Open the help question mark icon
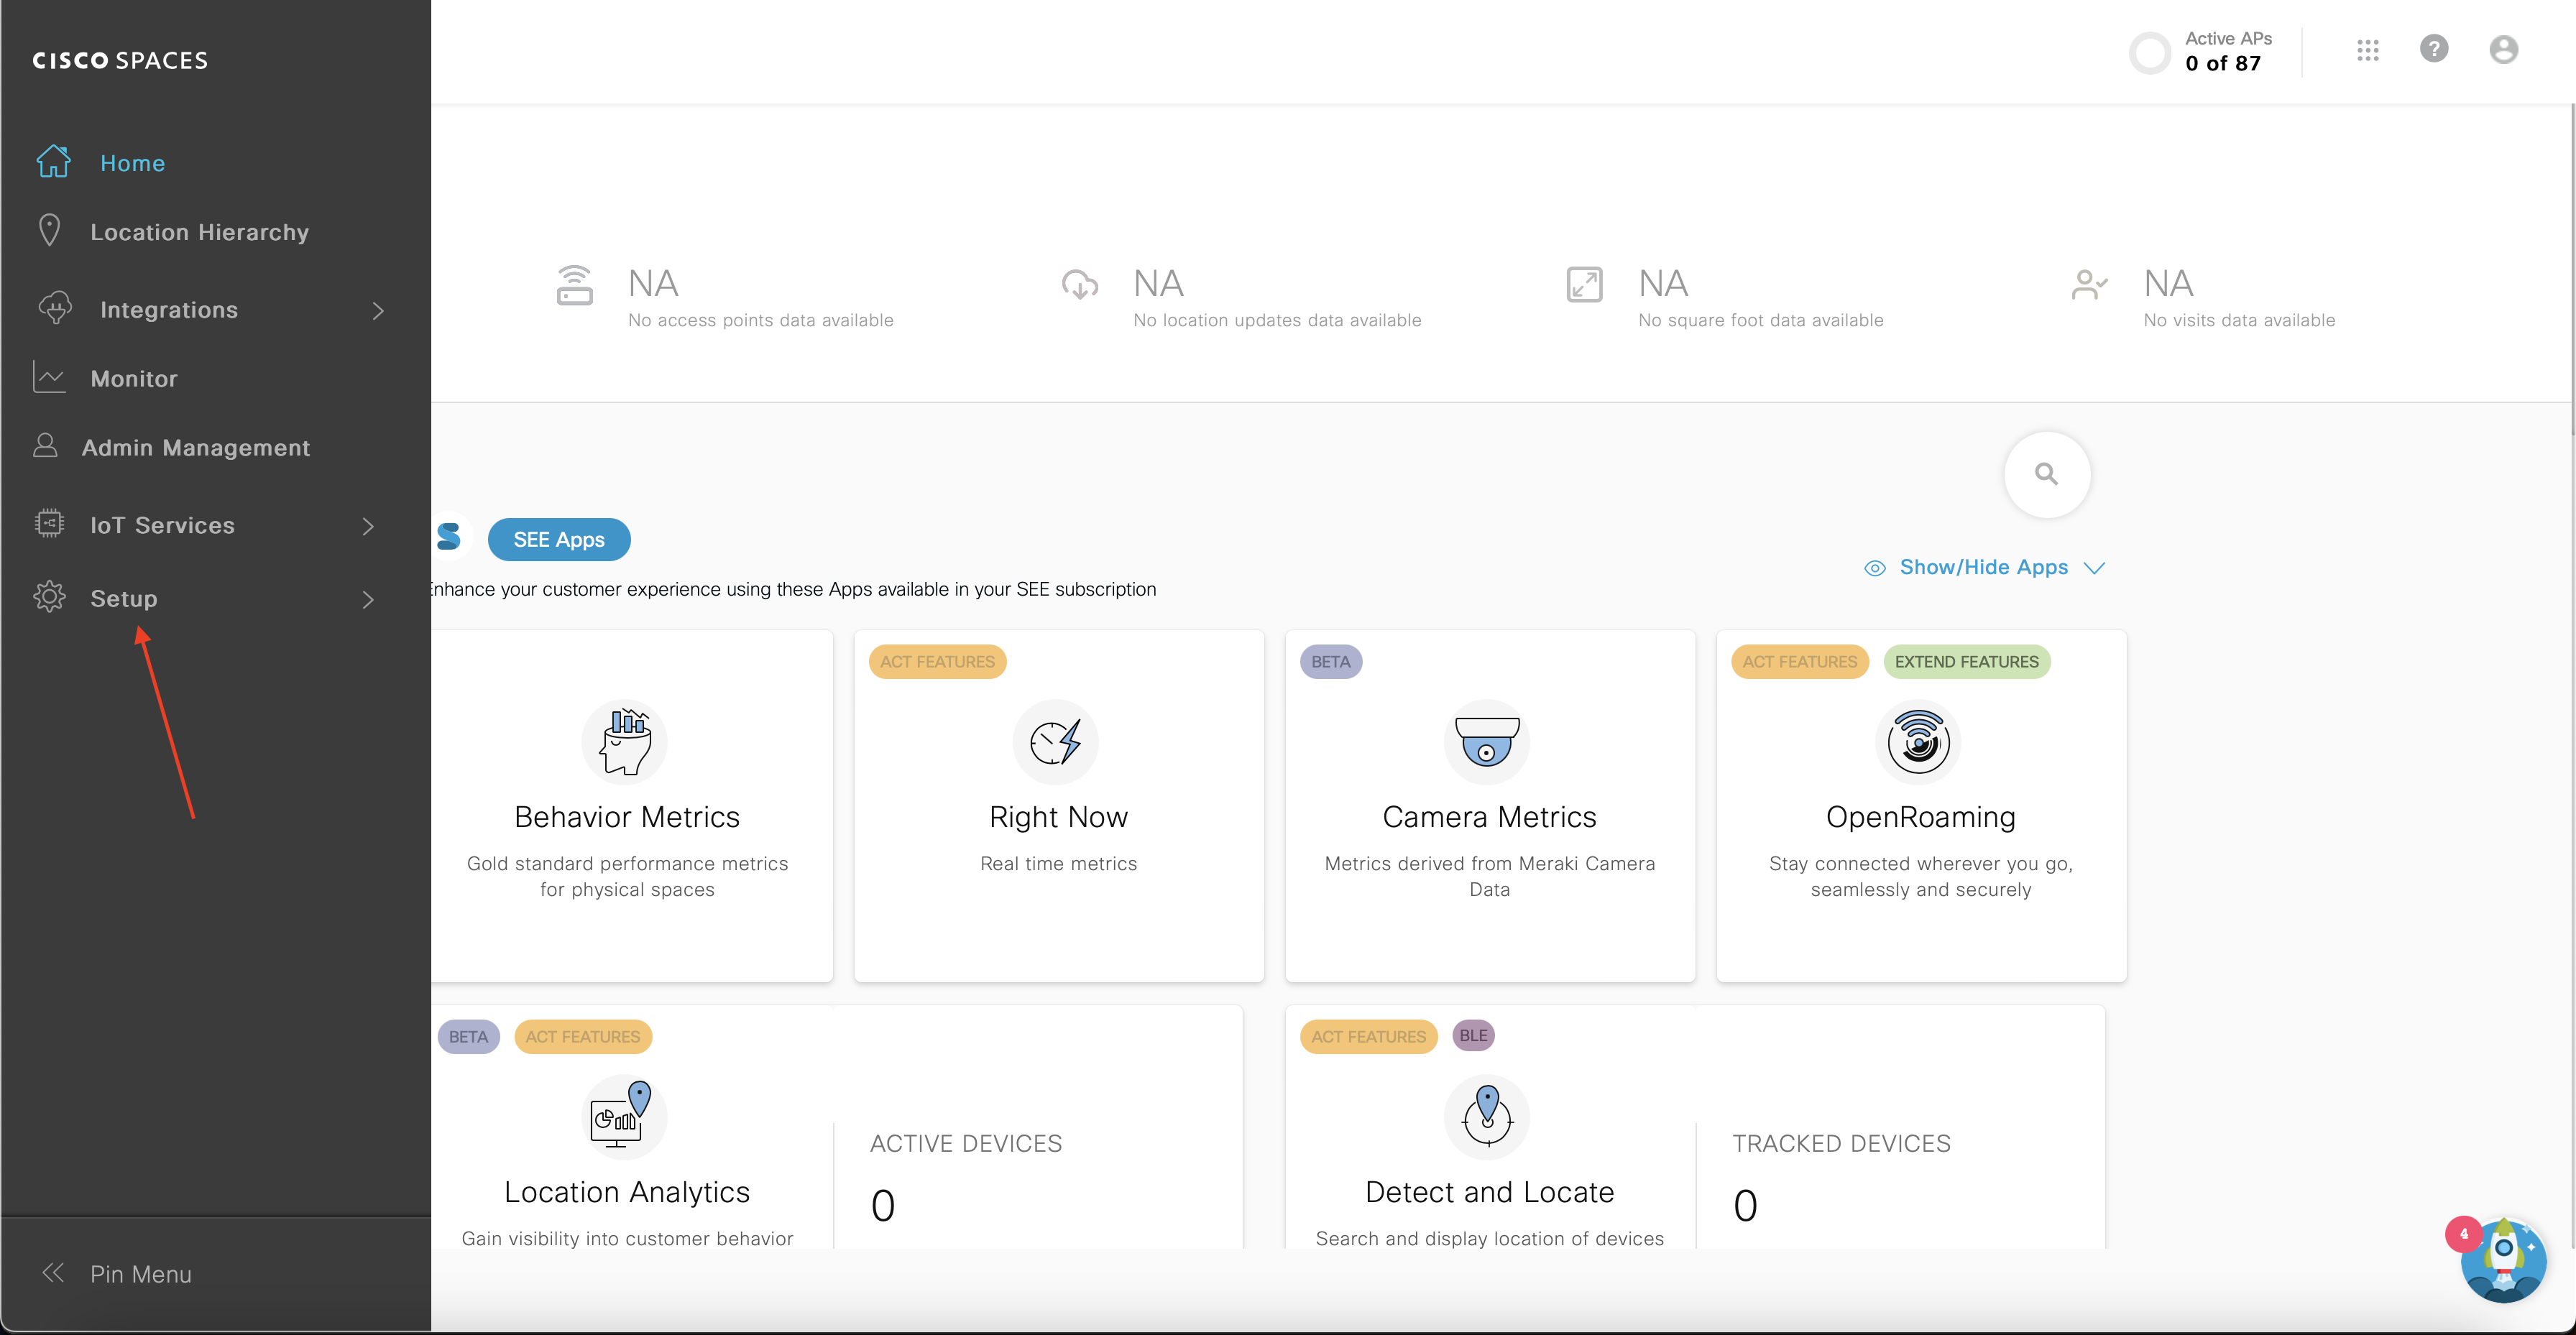2576x1335 pixels. click(2434, 49)
